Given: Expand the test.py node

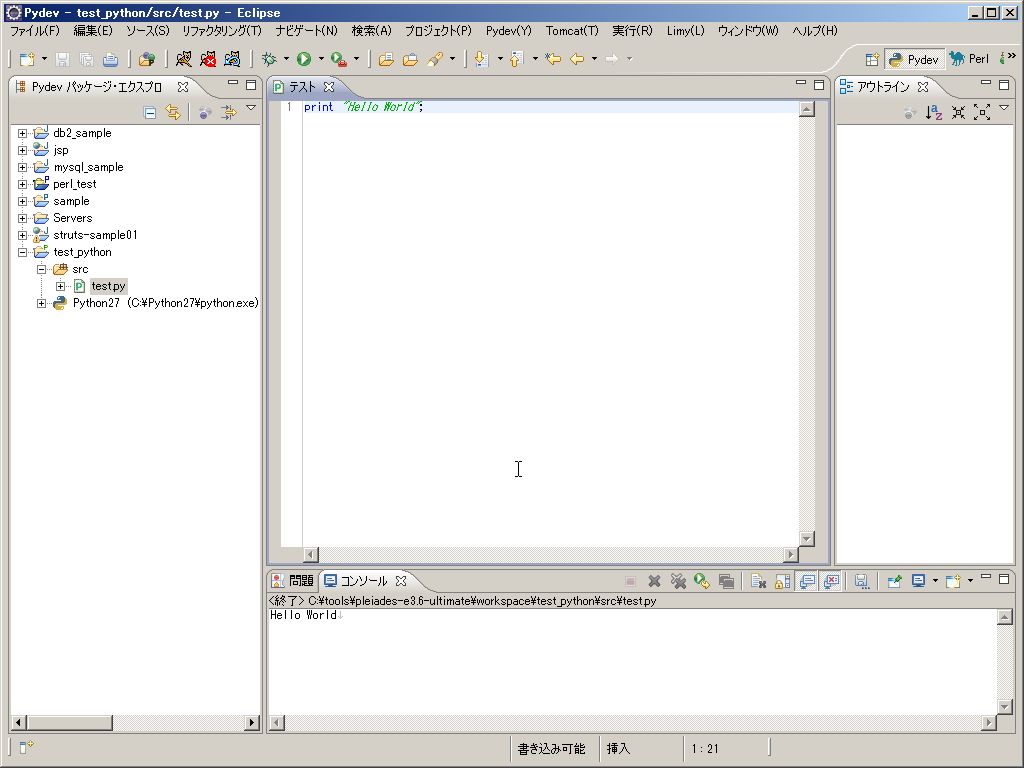Looking at the screenshot, I should point(60,286).
